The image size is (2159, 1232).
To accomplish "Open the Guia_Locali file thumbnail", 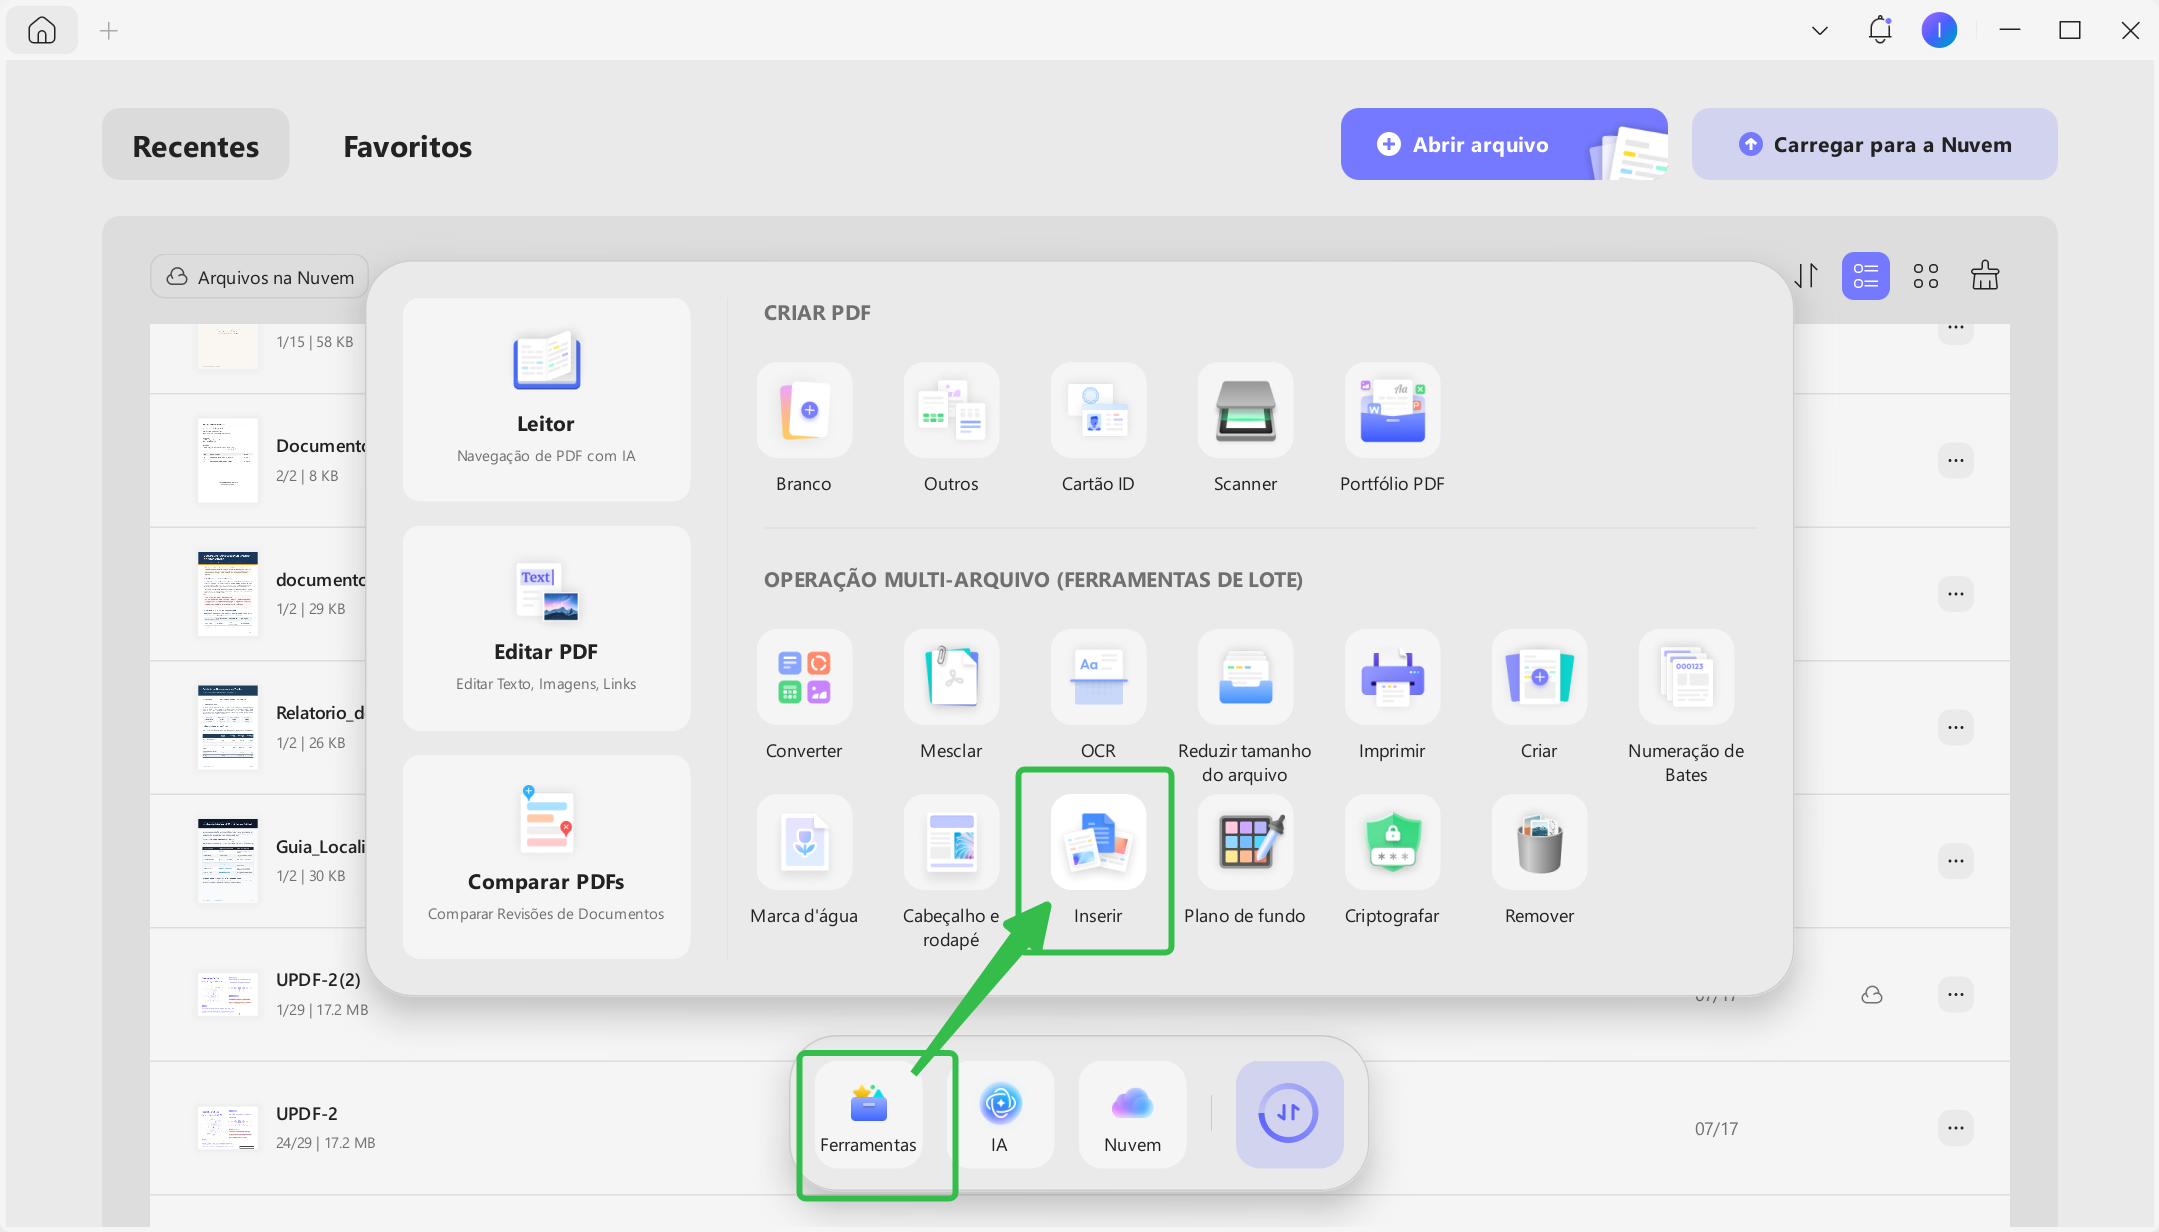I will (228, 861).
